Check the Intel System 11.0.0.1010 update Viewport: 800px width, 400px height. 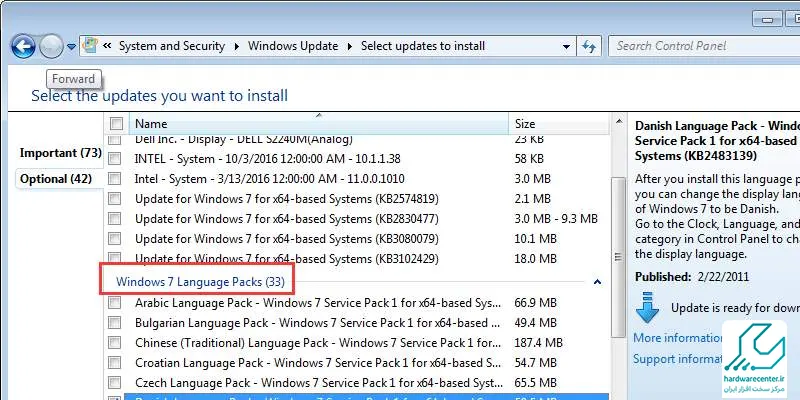coord(115,179)
